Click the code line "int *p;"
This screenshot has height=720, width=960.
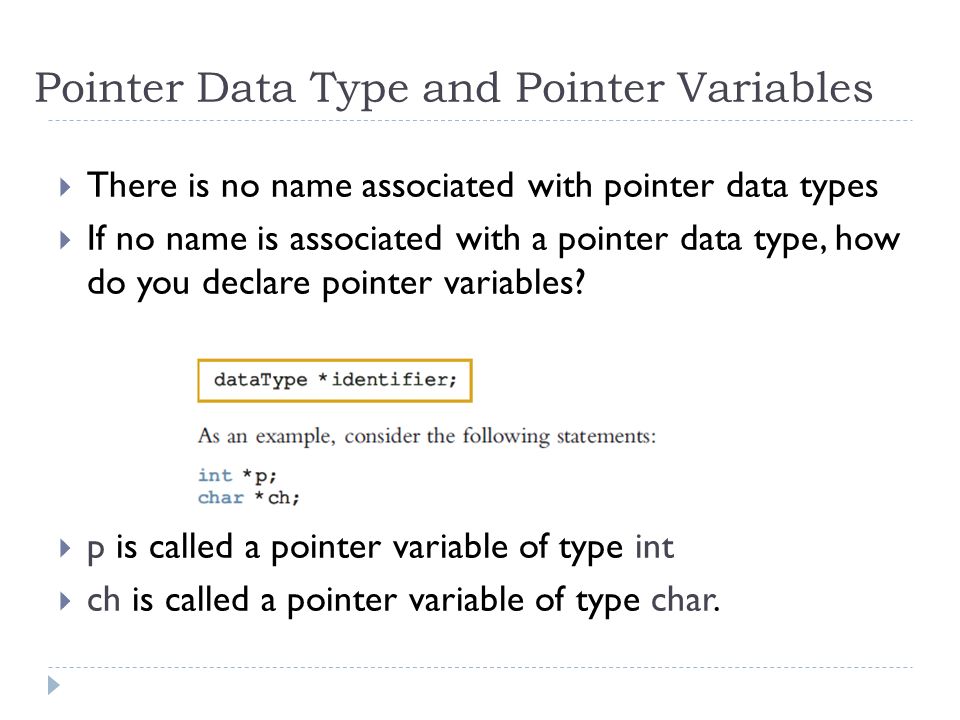[237, 475]
